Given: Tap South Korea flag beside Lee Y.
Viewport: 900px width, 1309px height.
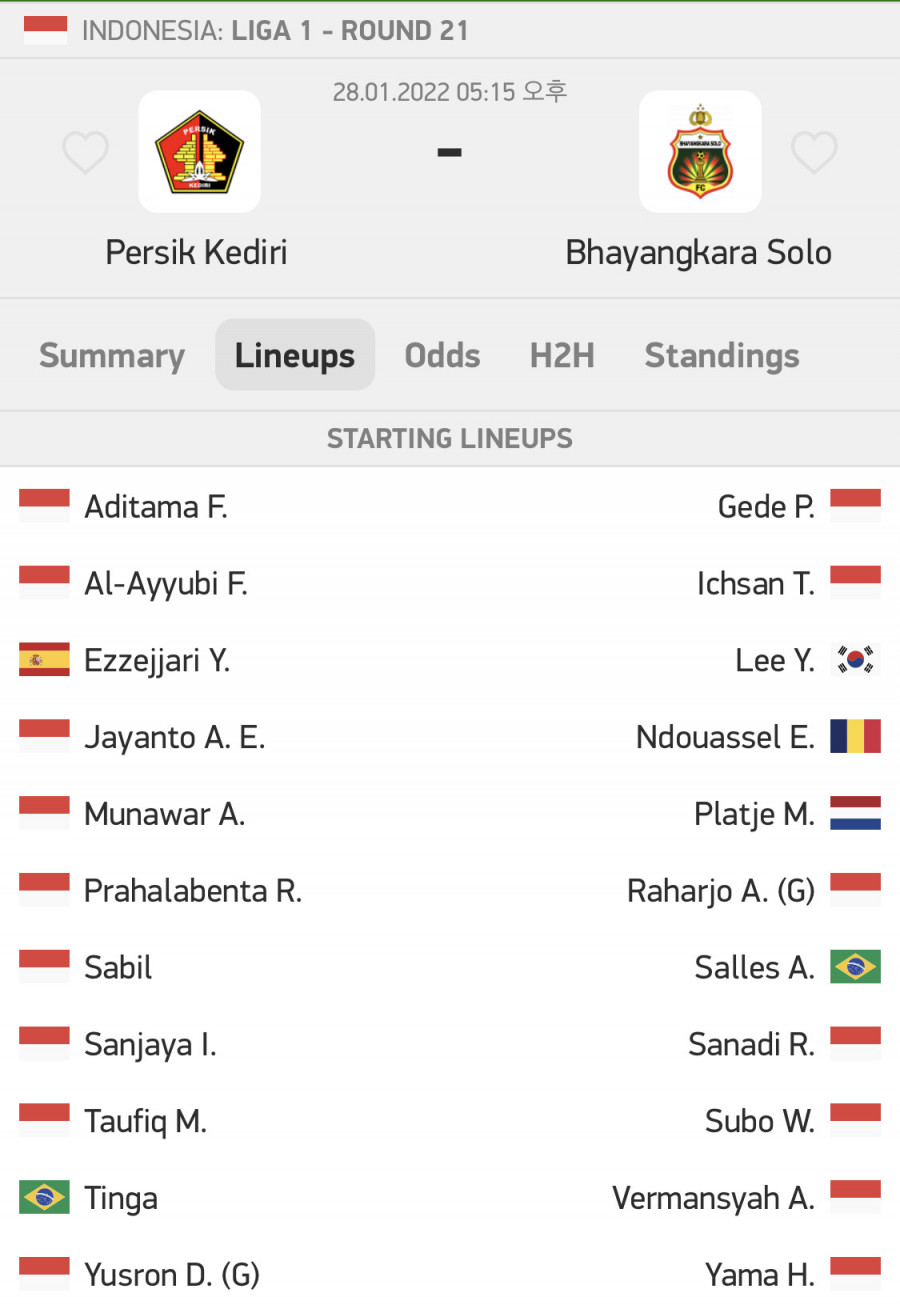Looking at the screenshot, I should tap(855, 660).
